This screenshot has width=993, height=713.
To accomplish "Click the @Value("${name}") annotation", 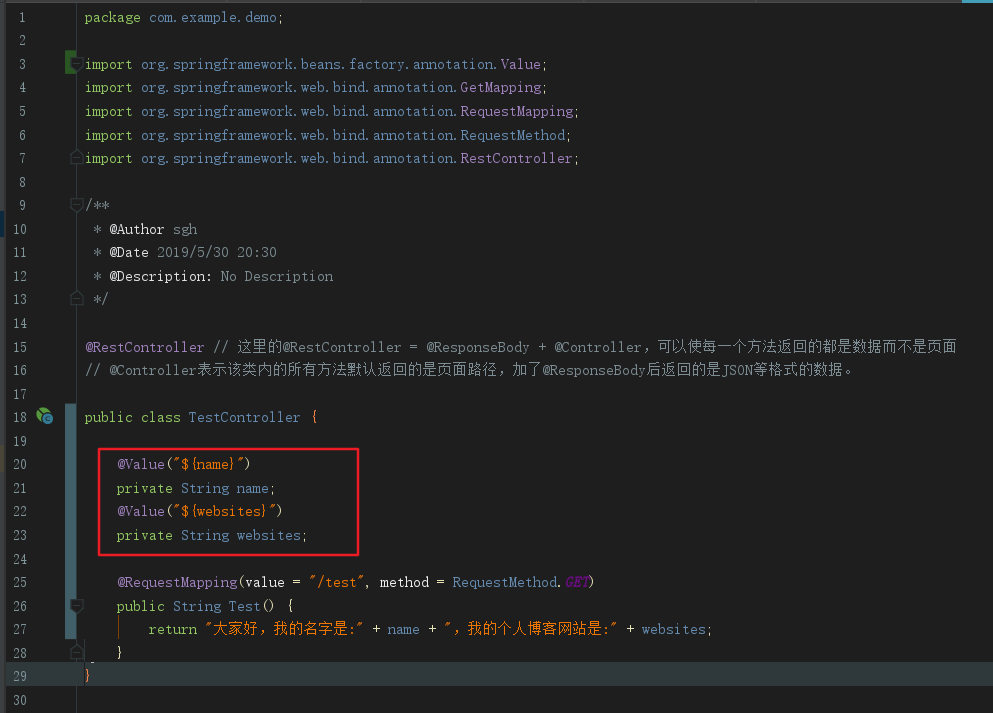I will (184, 464).
